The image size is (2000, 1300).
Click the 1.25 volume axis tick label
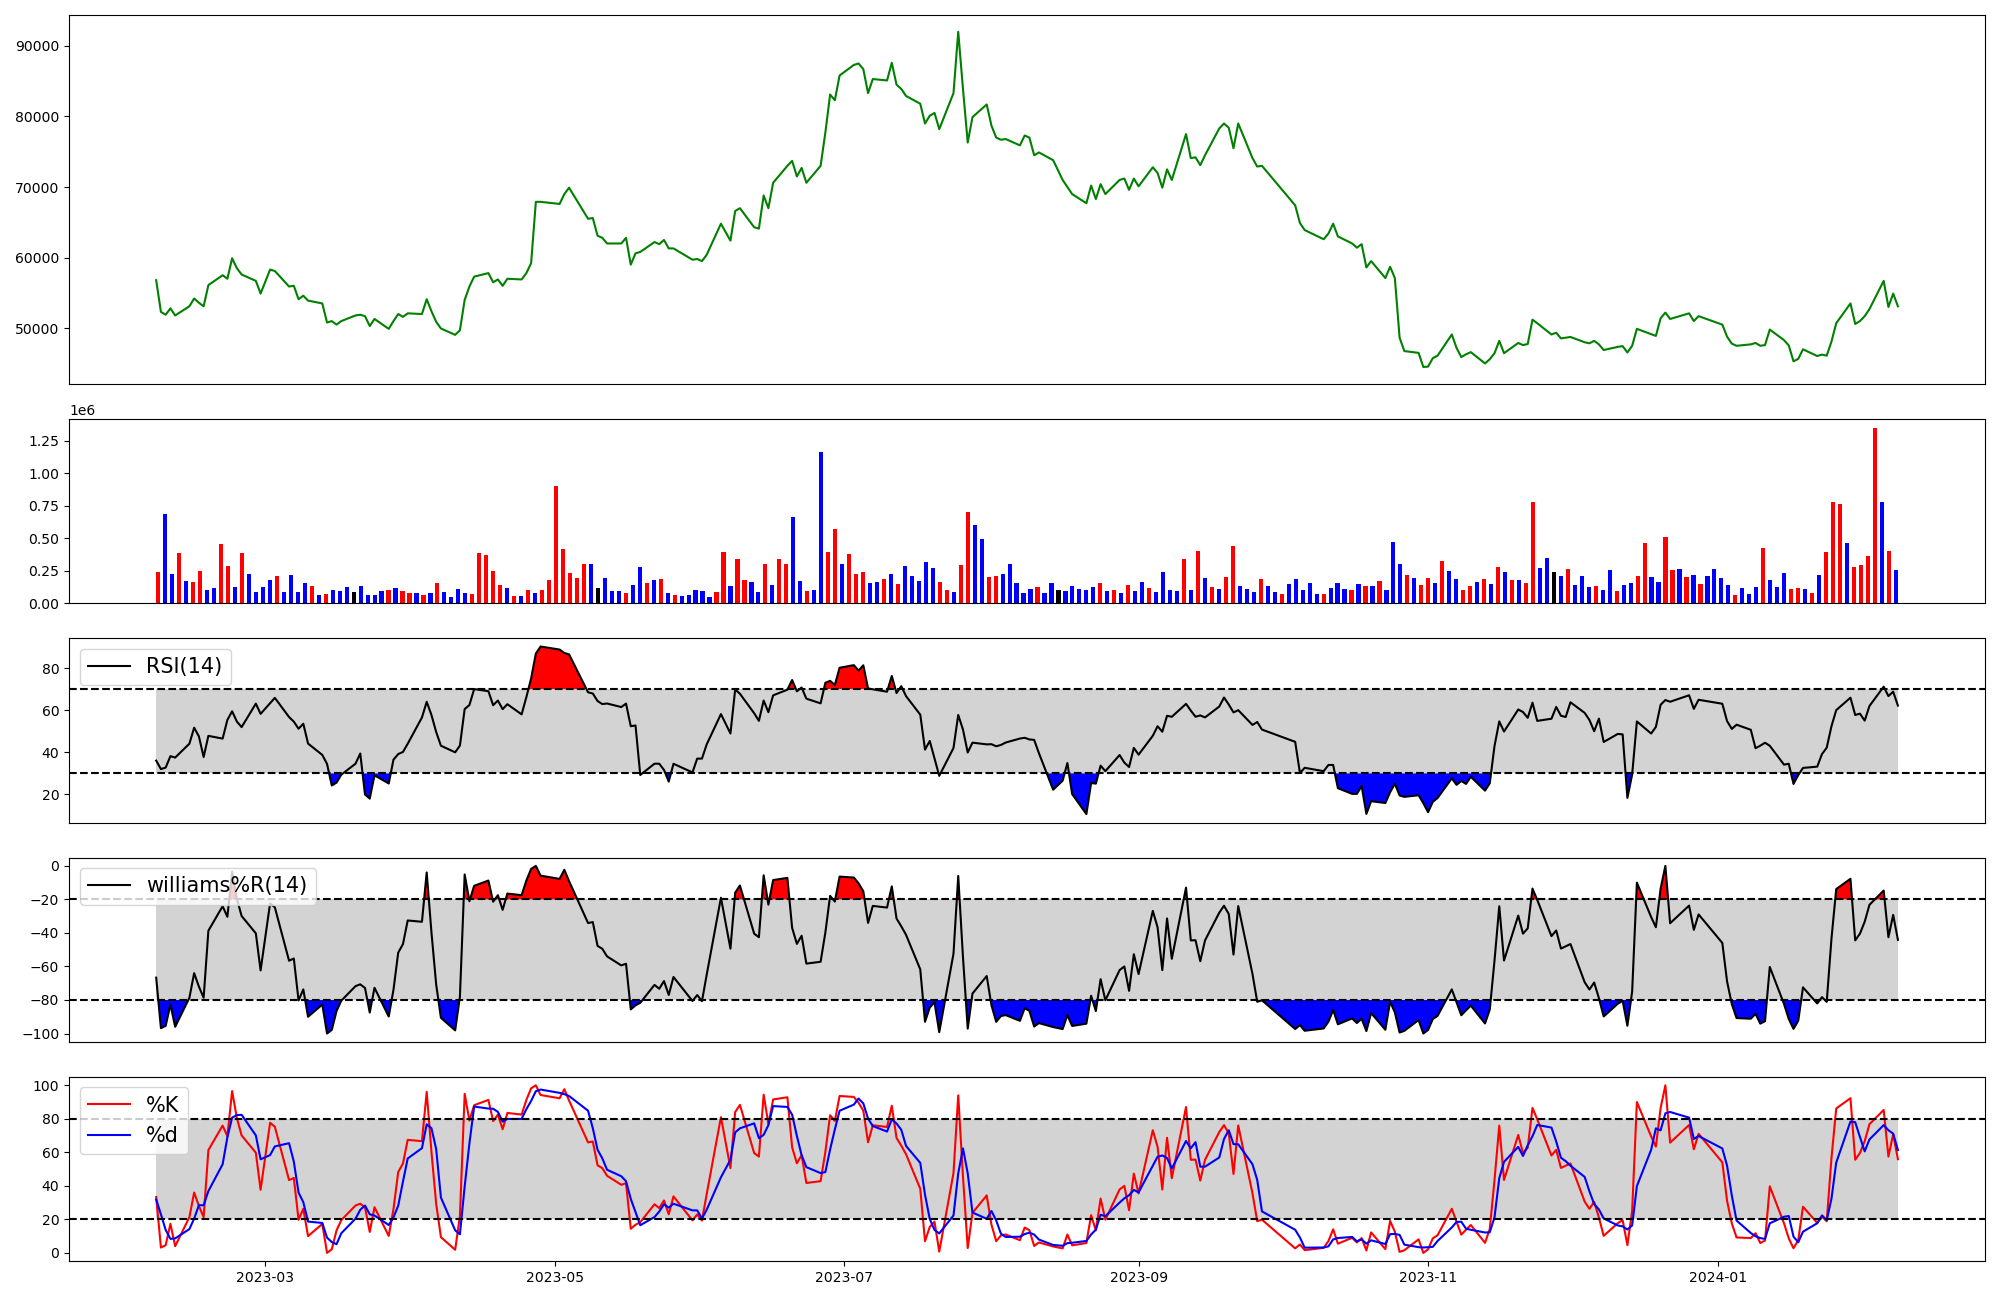pos(44,441)
